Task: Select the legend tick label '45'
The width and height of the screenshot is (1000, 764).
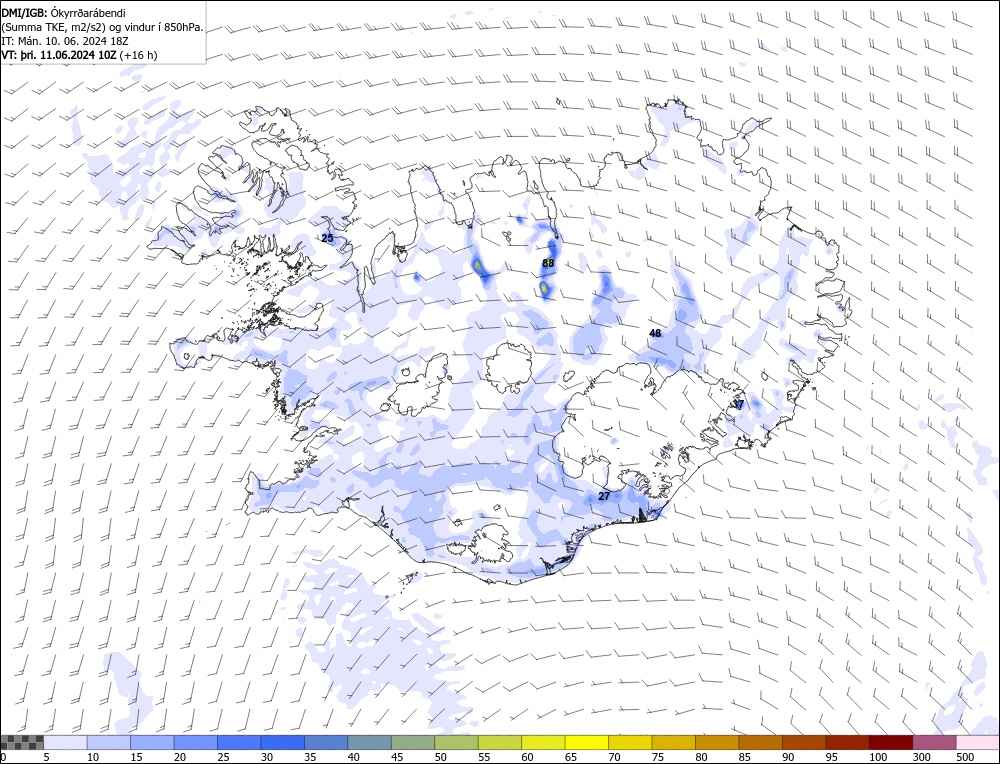Action: 397,757
